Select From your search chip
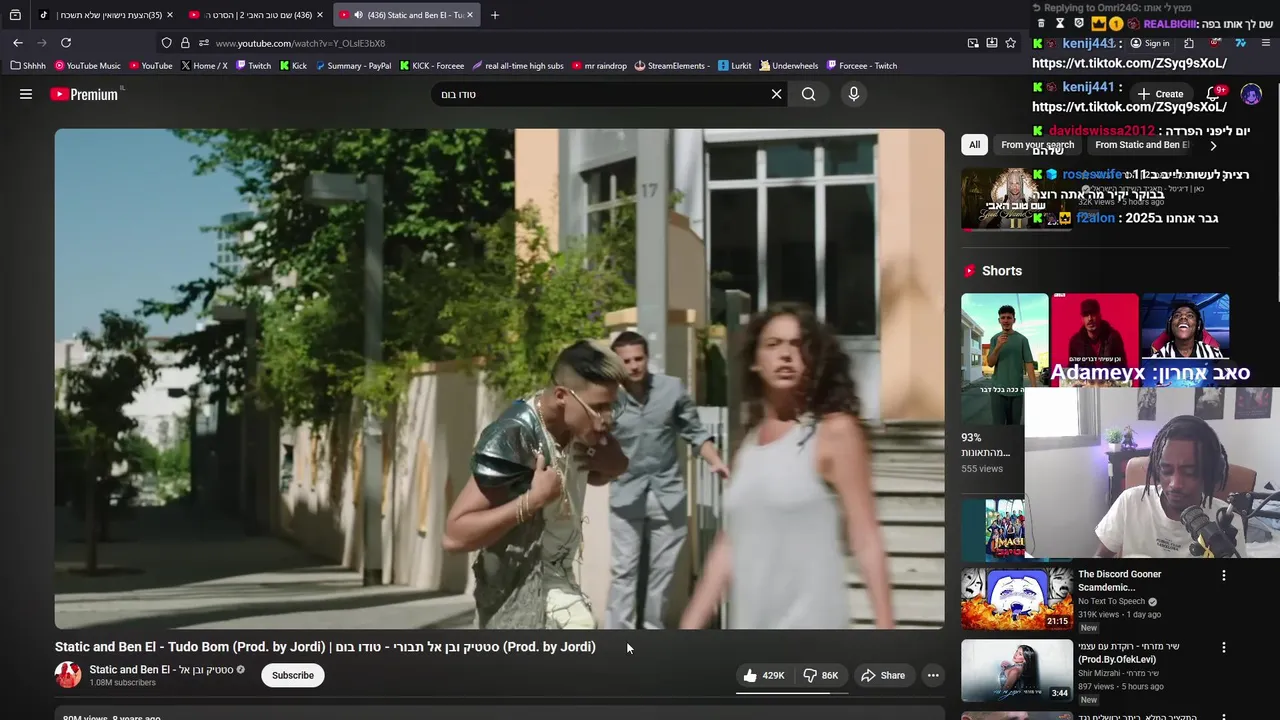1280x720 pixels. point(1037,145)
